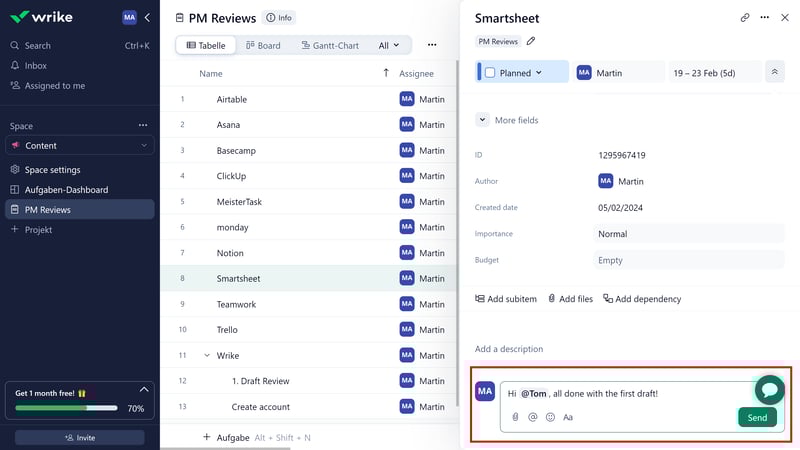Click Add a description area
Screen dimensions: 800x450
509,349
